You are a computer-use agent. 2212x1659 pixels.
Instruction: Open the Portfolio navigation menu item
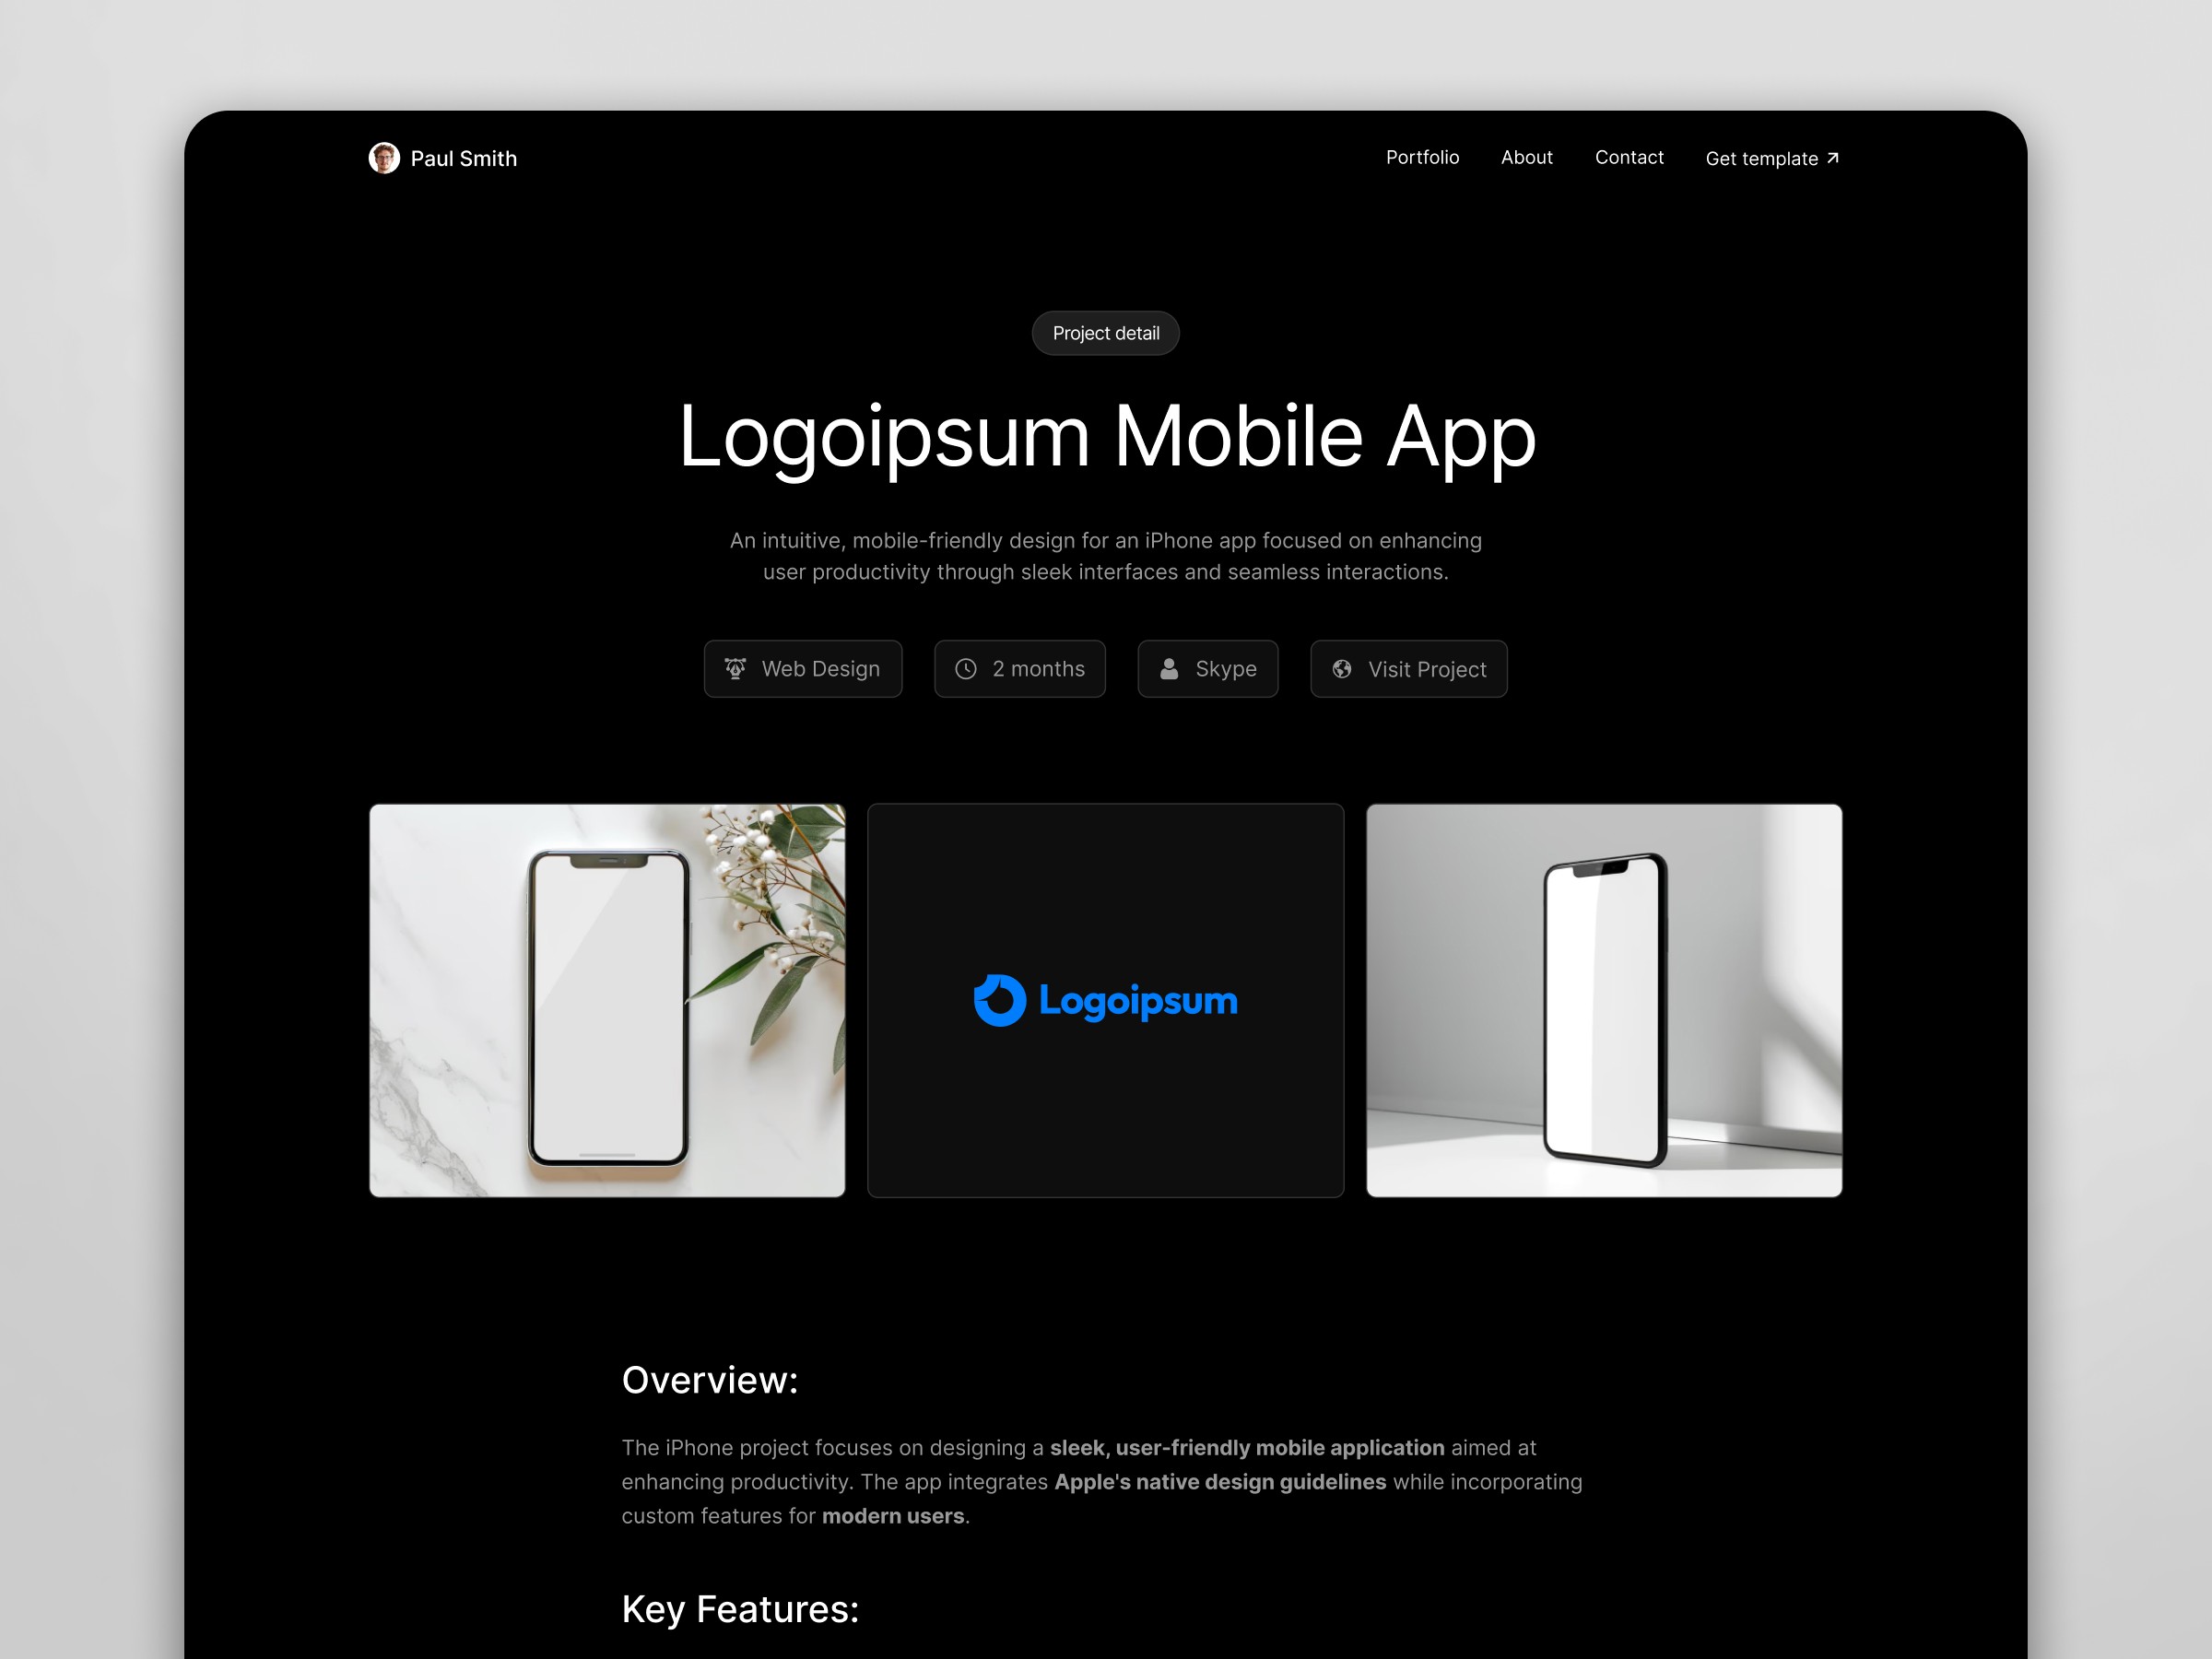coord(1423,157)
